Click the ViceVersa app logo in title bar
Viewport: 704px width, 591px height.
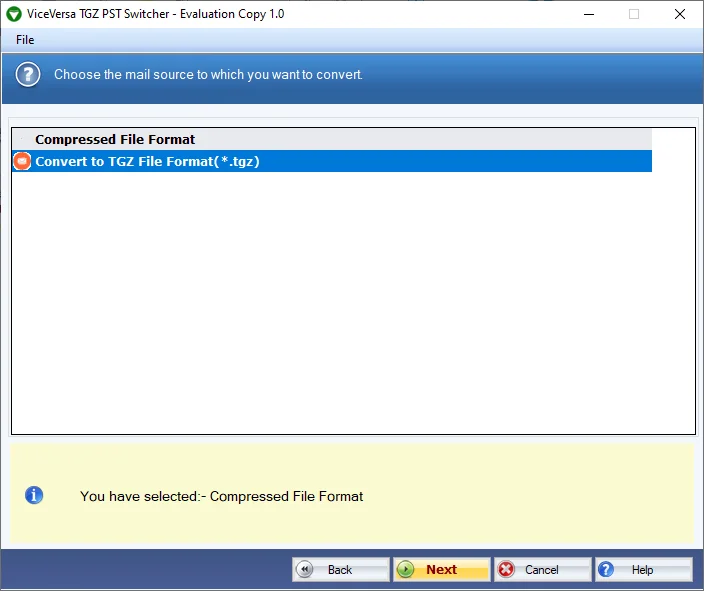(x=14, y=14)
